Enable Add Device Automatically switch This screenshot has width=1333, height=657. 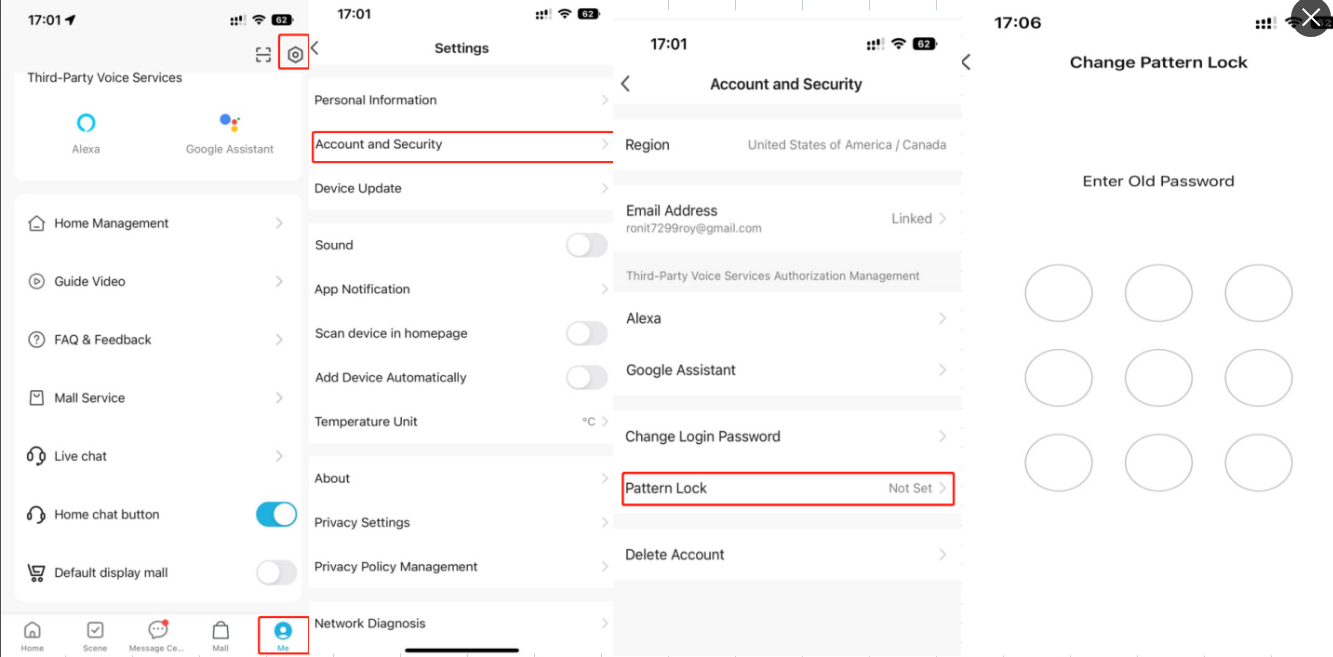pos(587,377)
